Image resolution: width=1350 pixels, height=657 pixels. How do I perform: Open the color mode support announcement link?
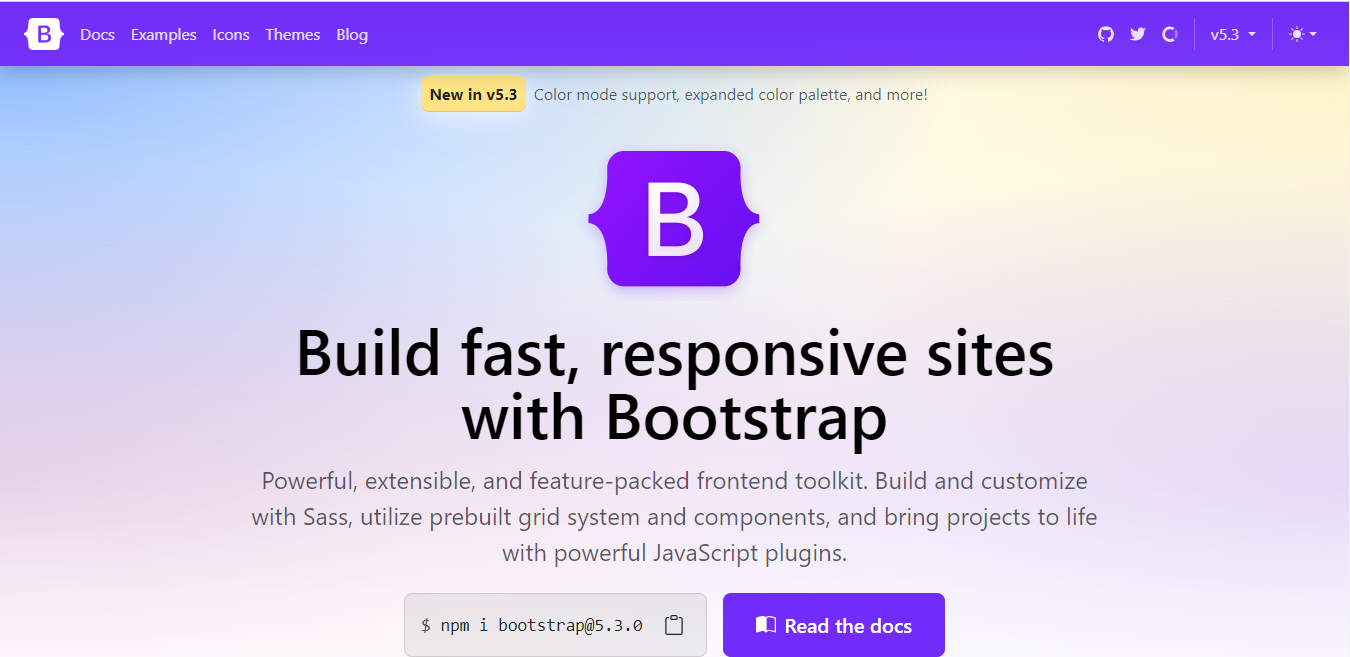click(x=731, y=95)
